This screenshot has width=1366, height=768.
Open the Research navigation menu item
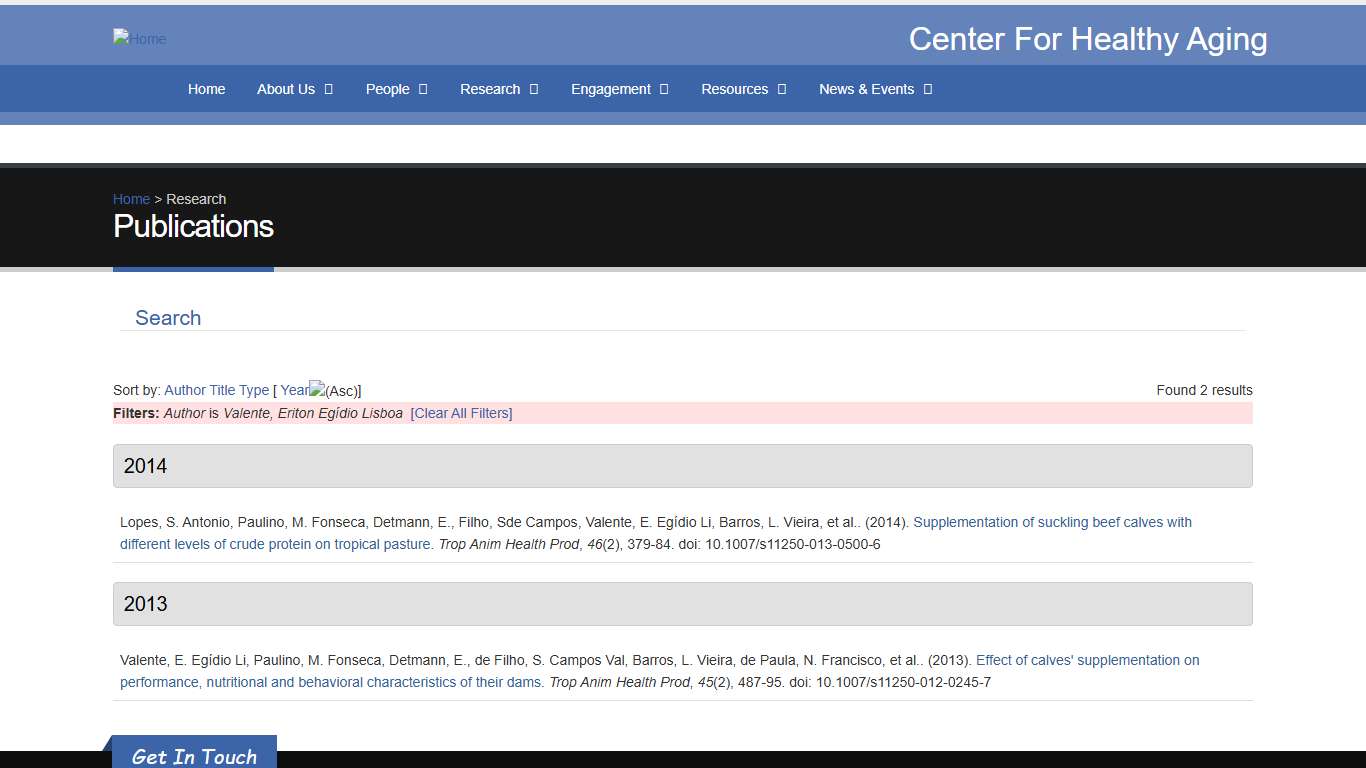pyautogui.click(x=489, y=89)
